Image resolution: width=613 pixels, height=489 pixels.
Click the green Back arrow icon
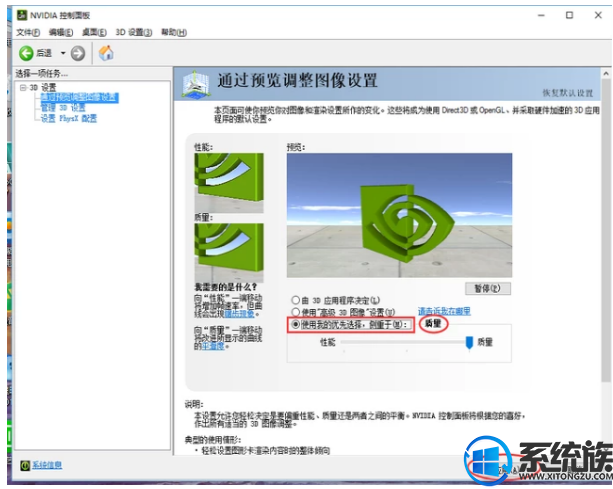(x=26, y=53)
